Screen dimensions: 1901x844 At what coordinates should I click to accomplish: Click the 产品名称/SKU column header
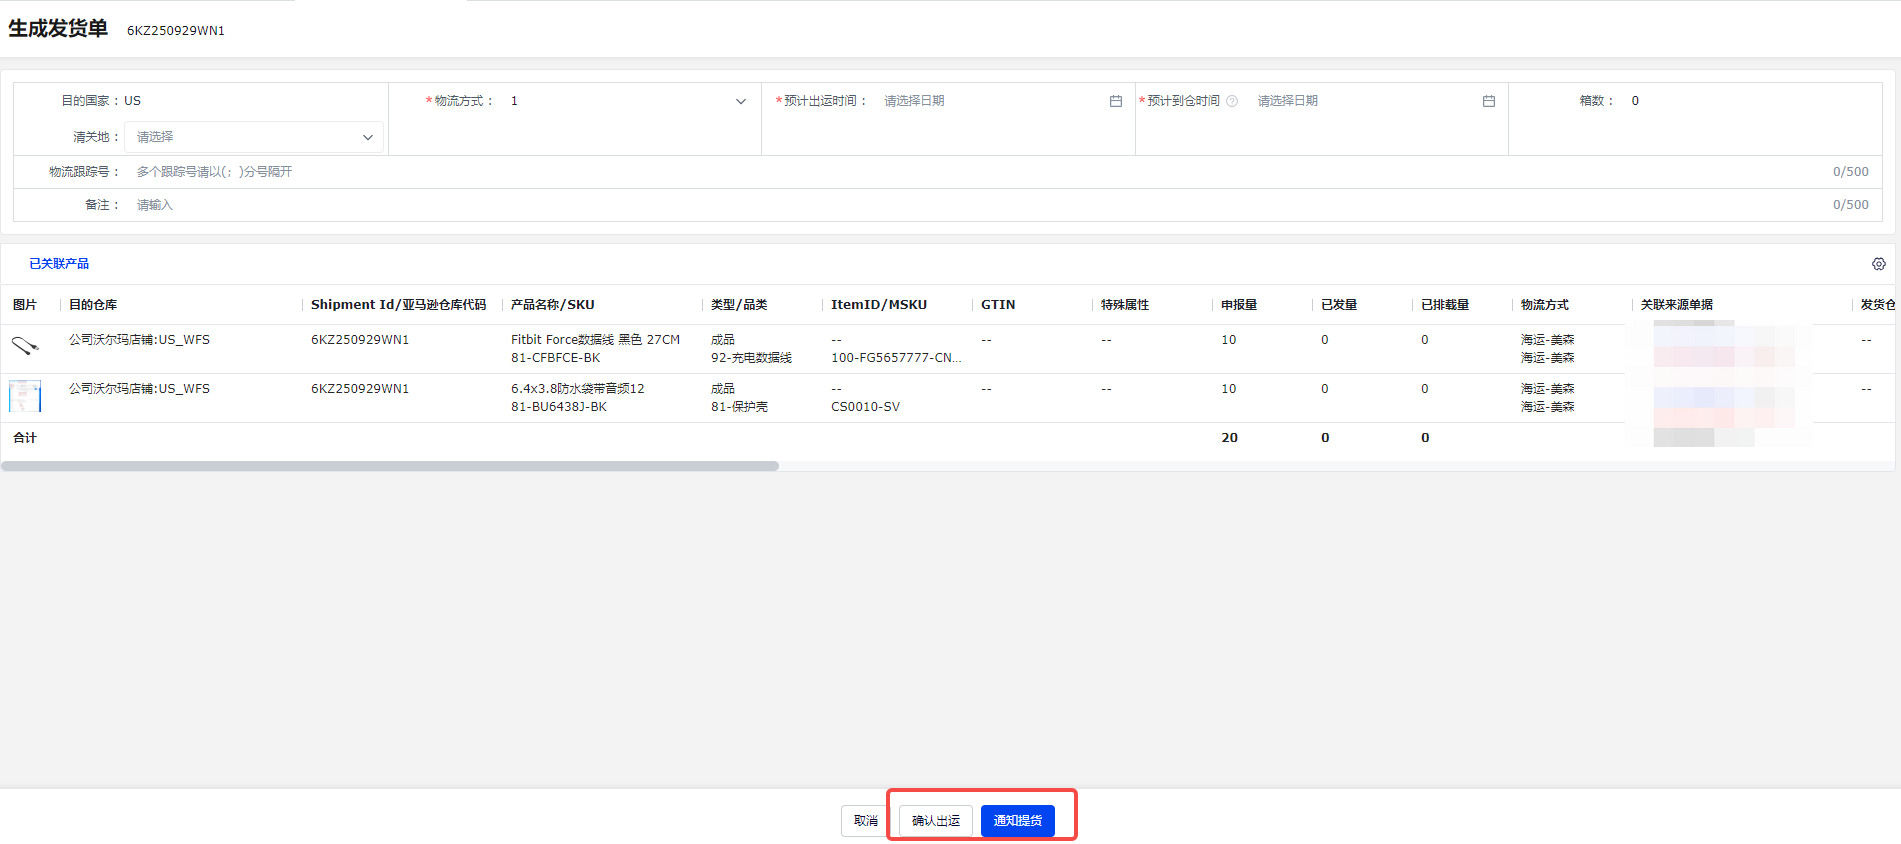(553, 305)
